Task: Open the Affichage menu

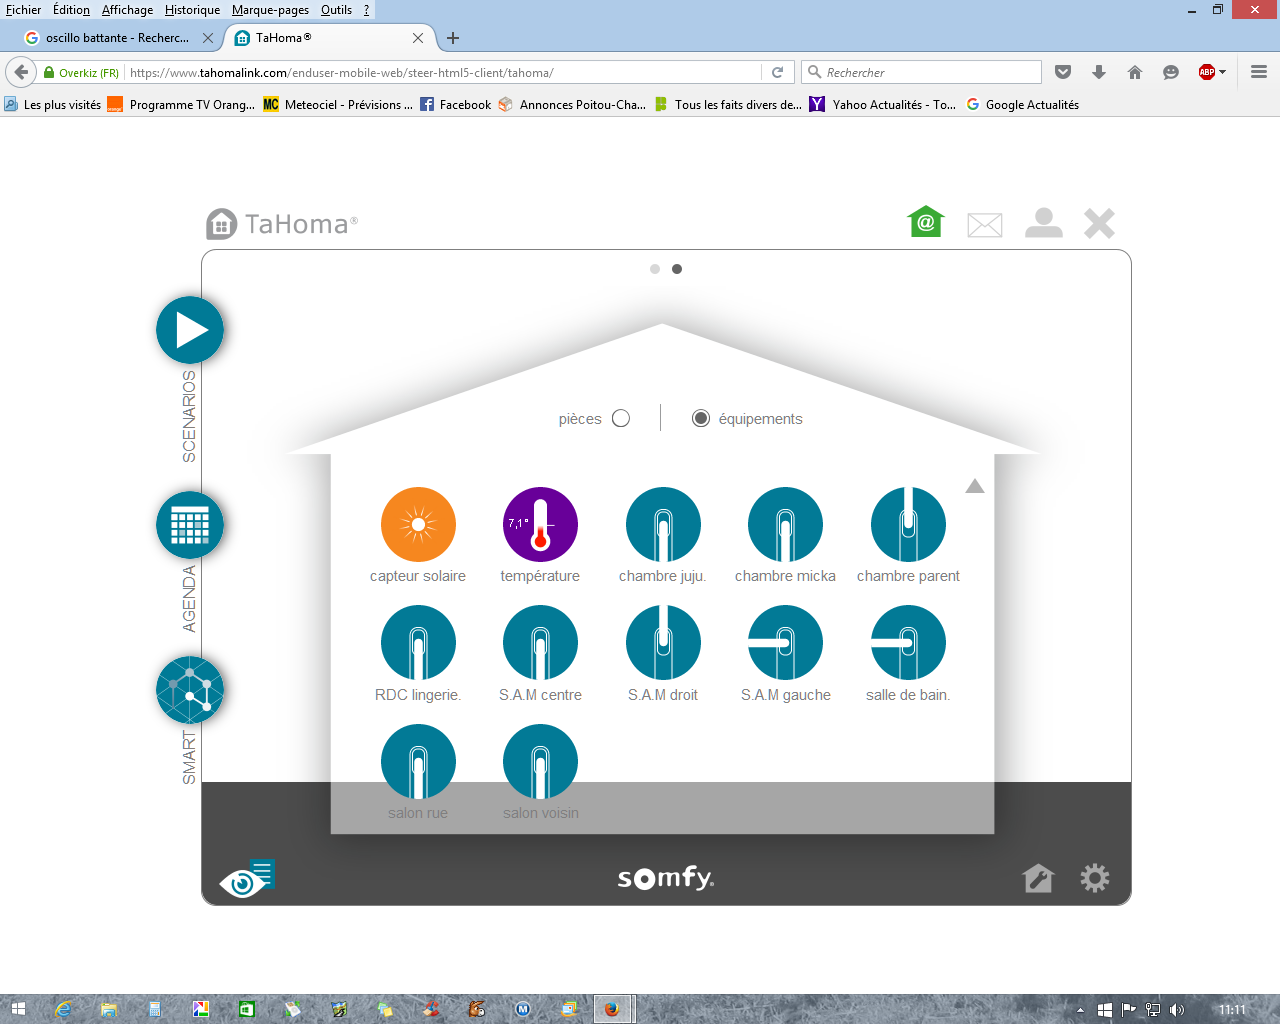Action: tap(128, 10)
